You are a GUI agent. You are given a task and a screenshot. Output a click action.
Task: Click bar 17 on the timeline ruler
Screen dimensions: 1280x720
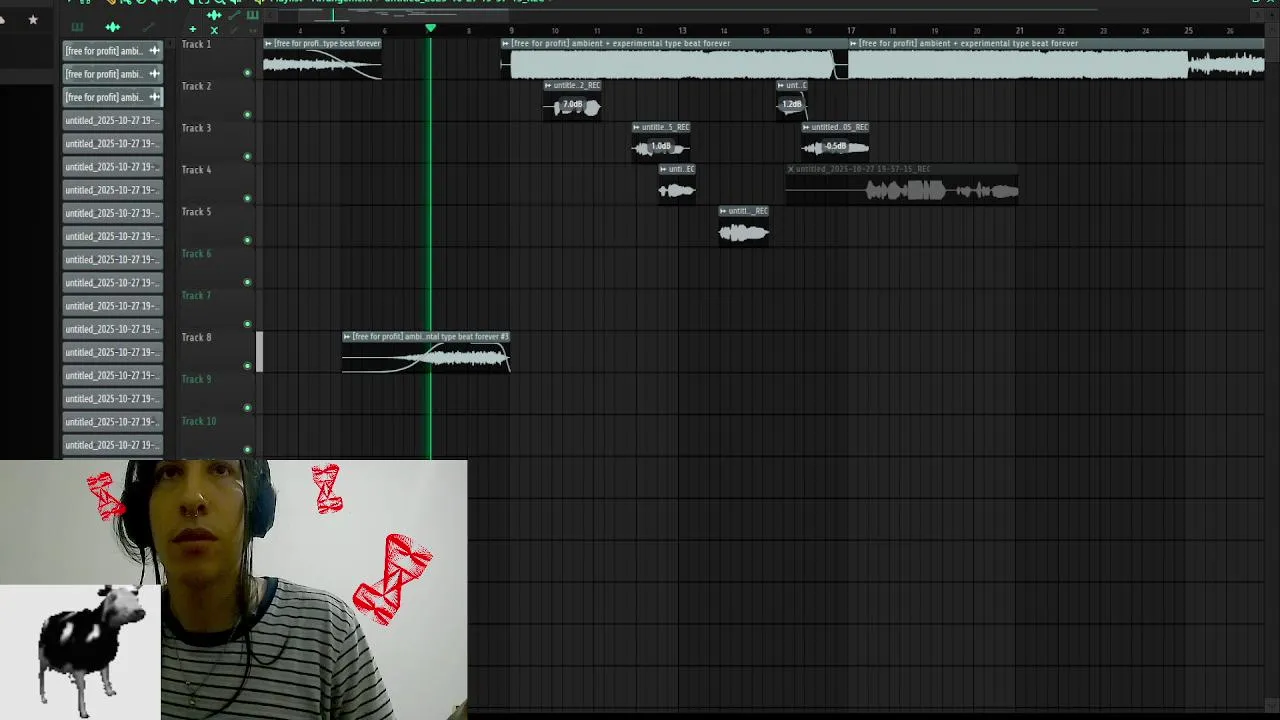pyautogui.click(x=851, y=31)
